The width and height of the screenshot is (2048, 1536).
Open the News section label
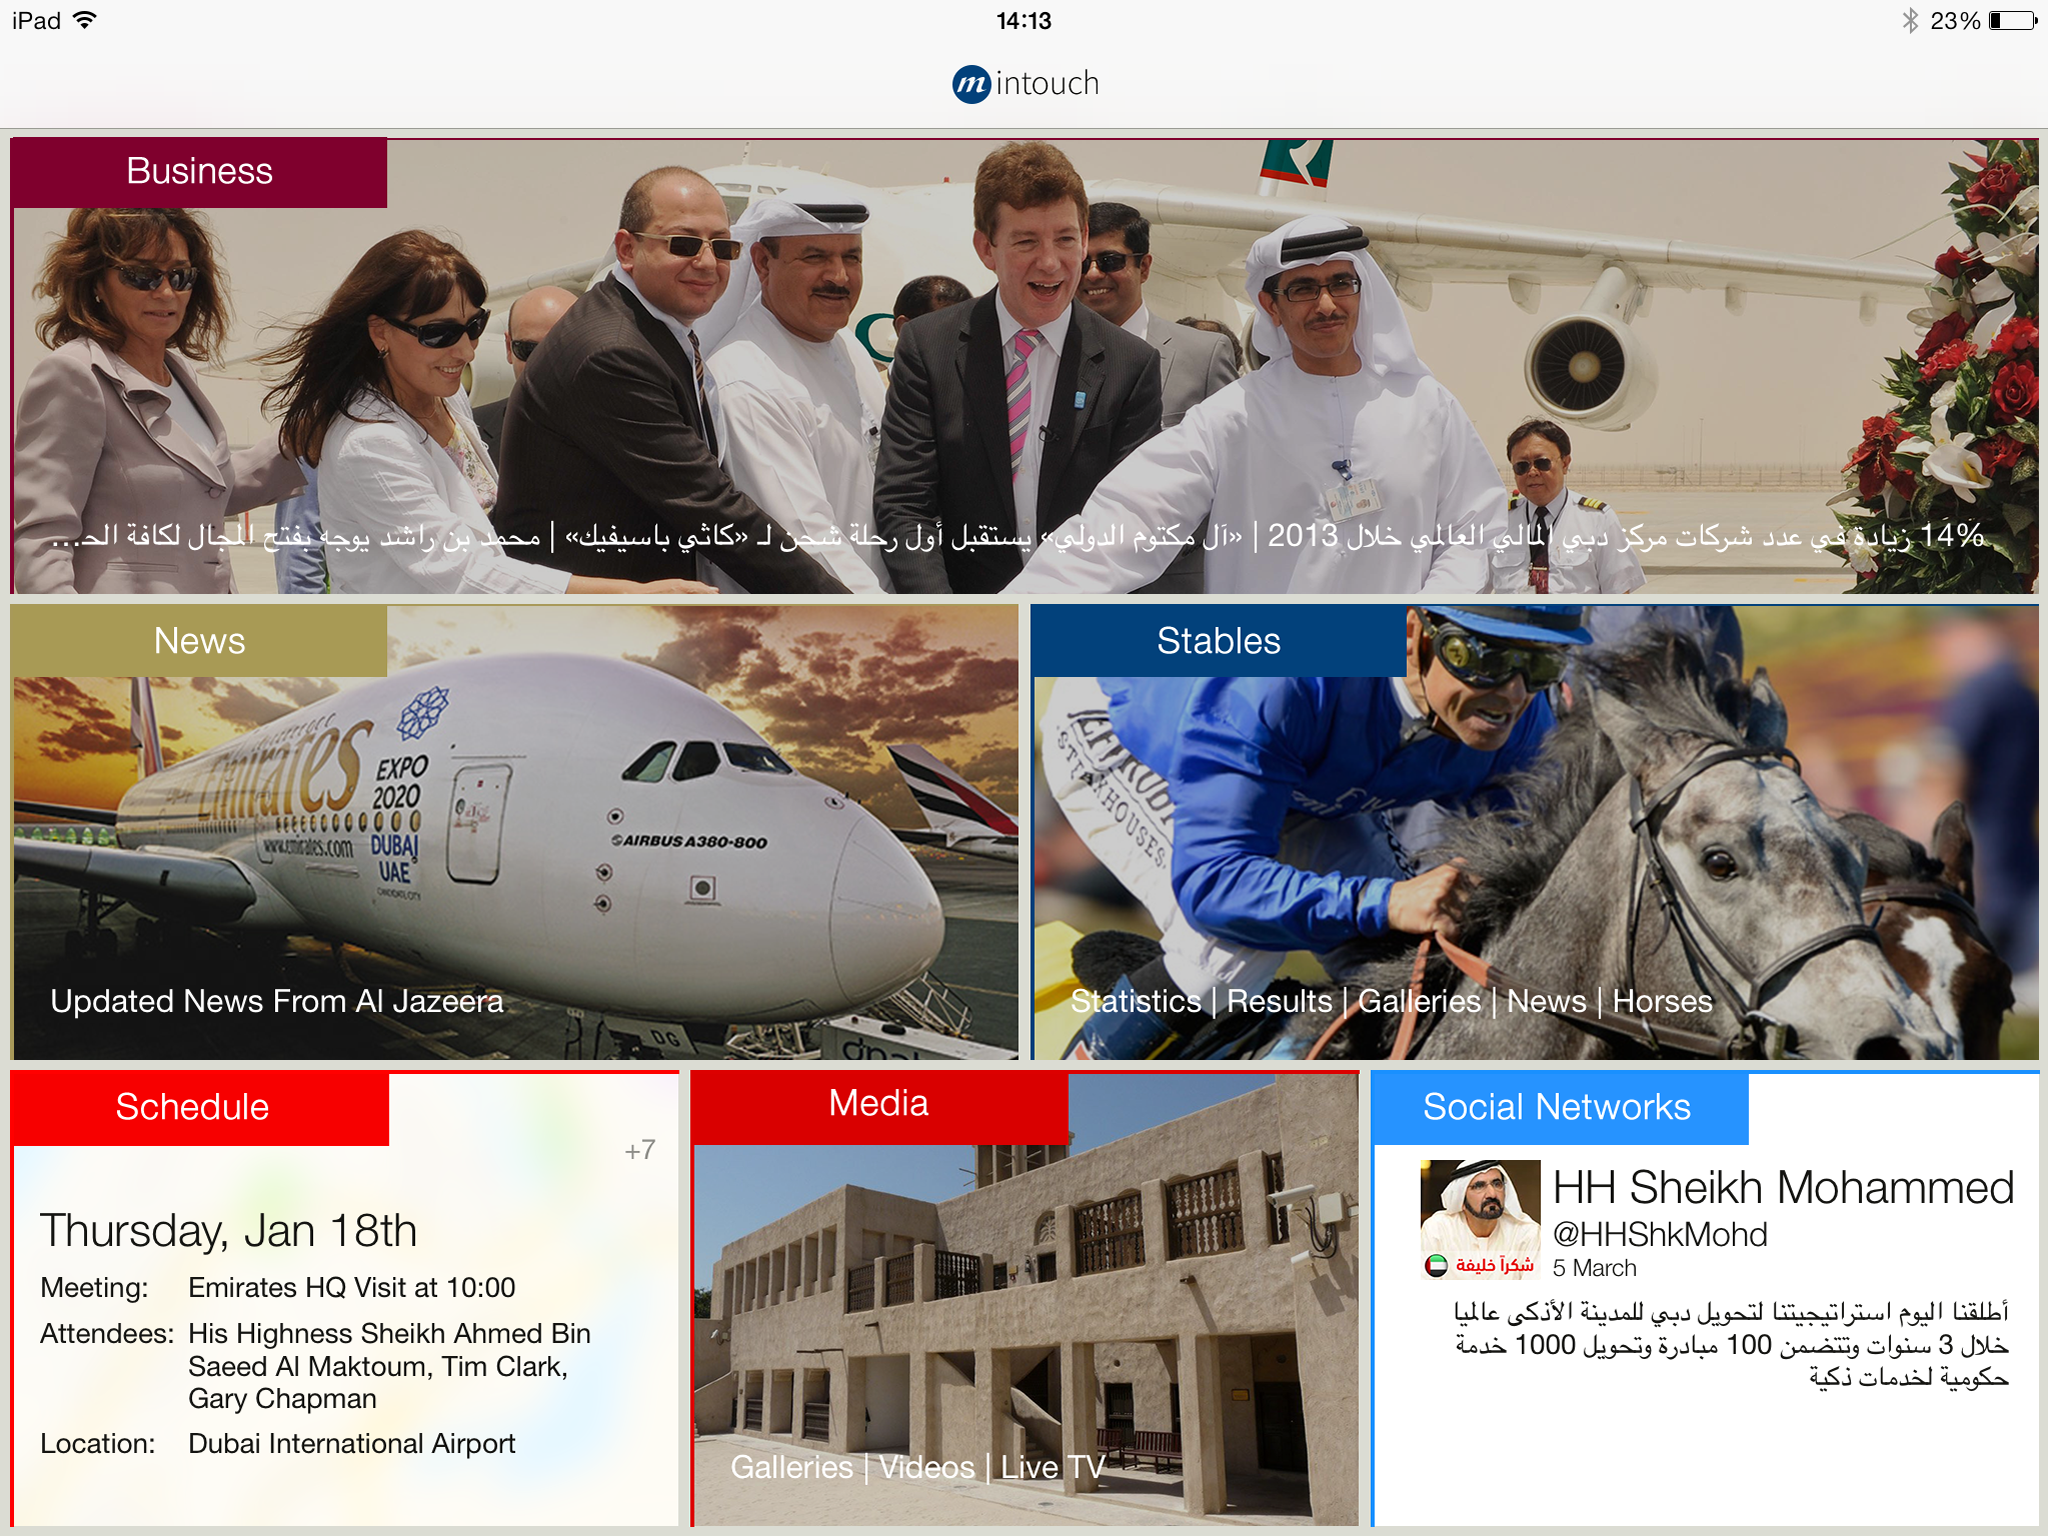199,641
